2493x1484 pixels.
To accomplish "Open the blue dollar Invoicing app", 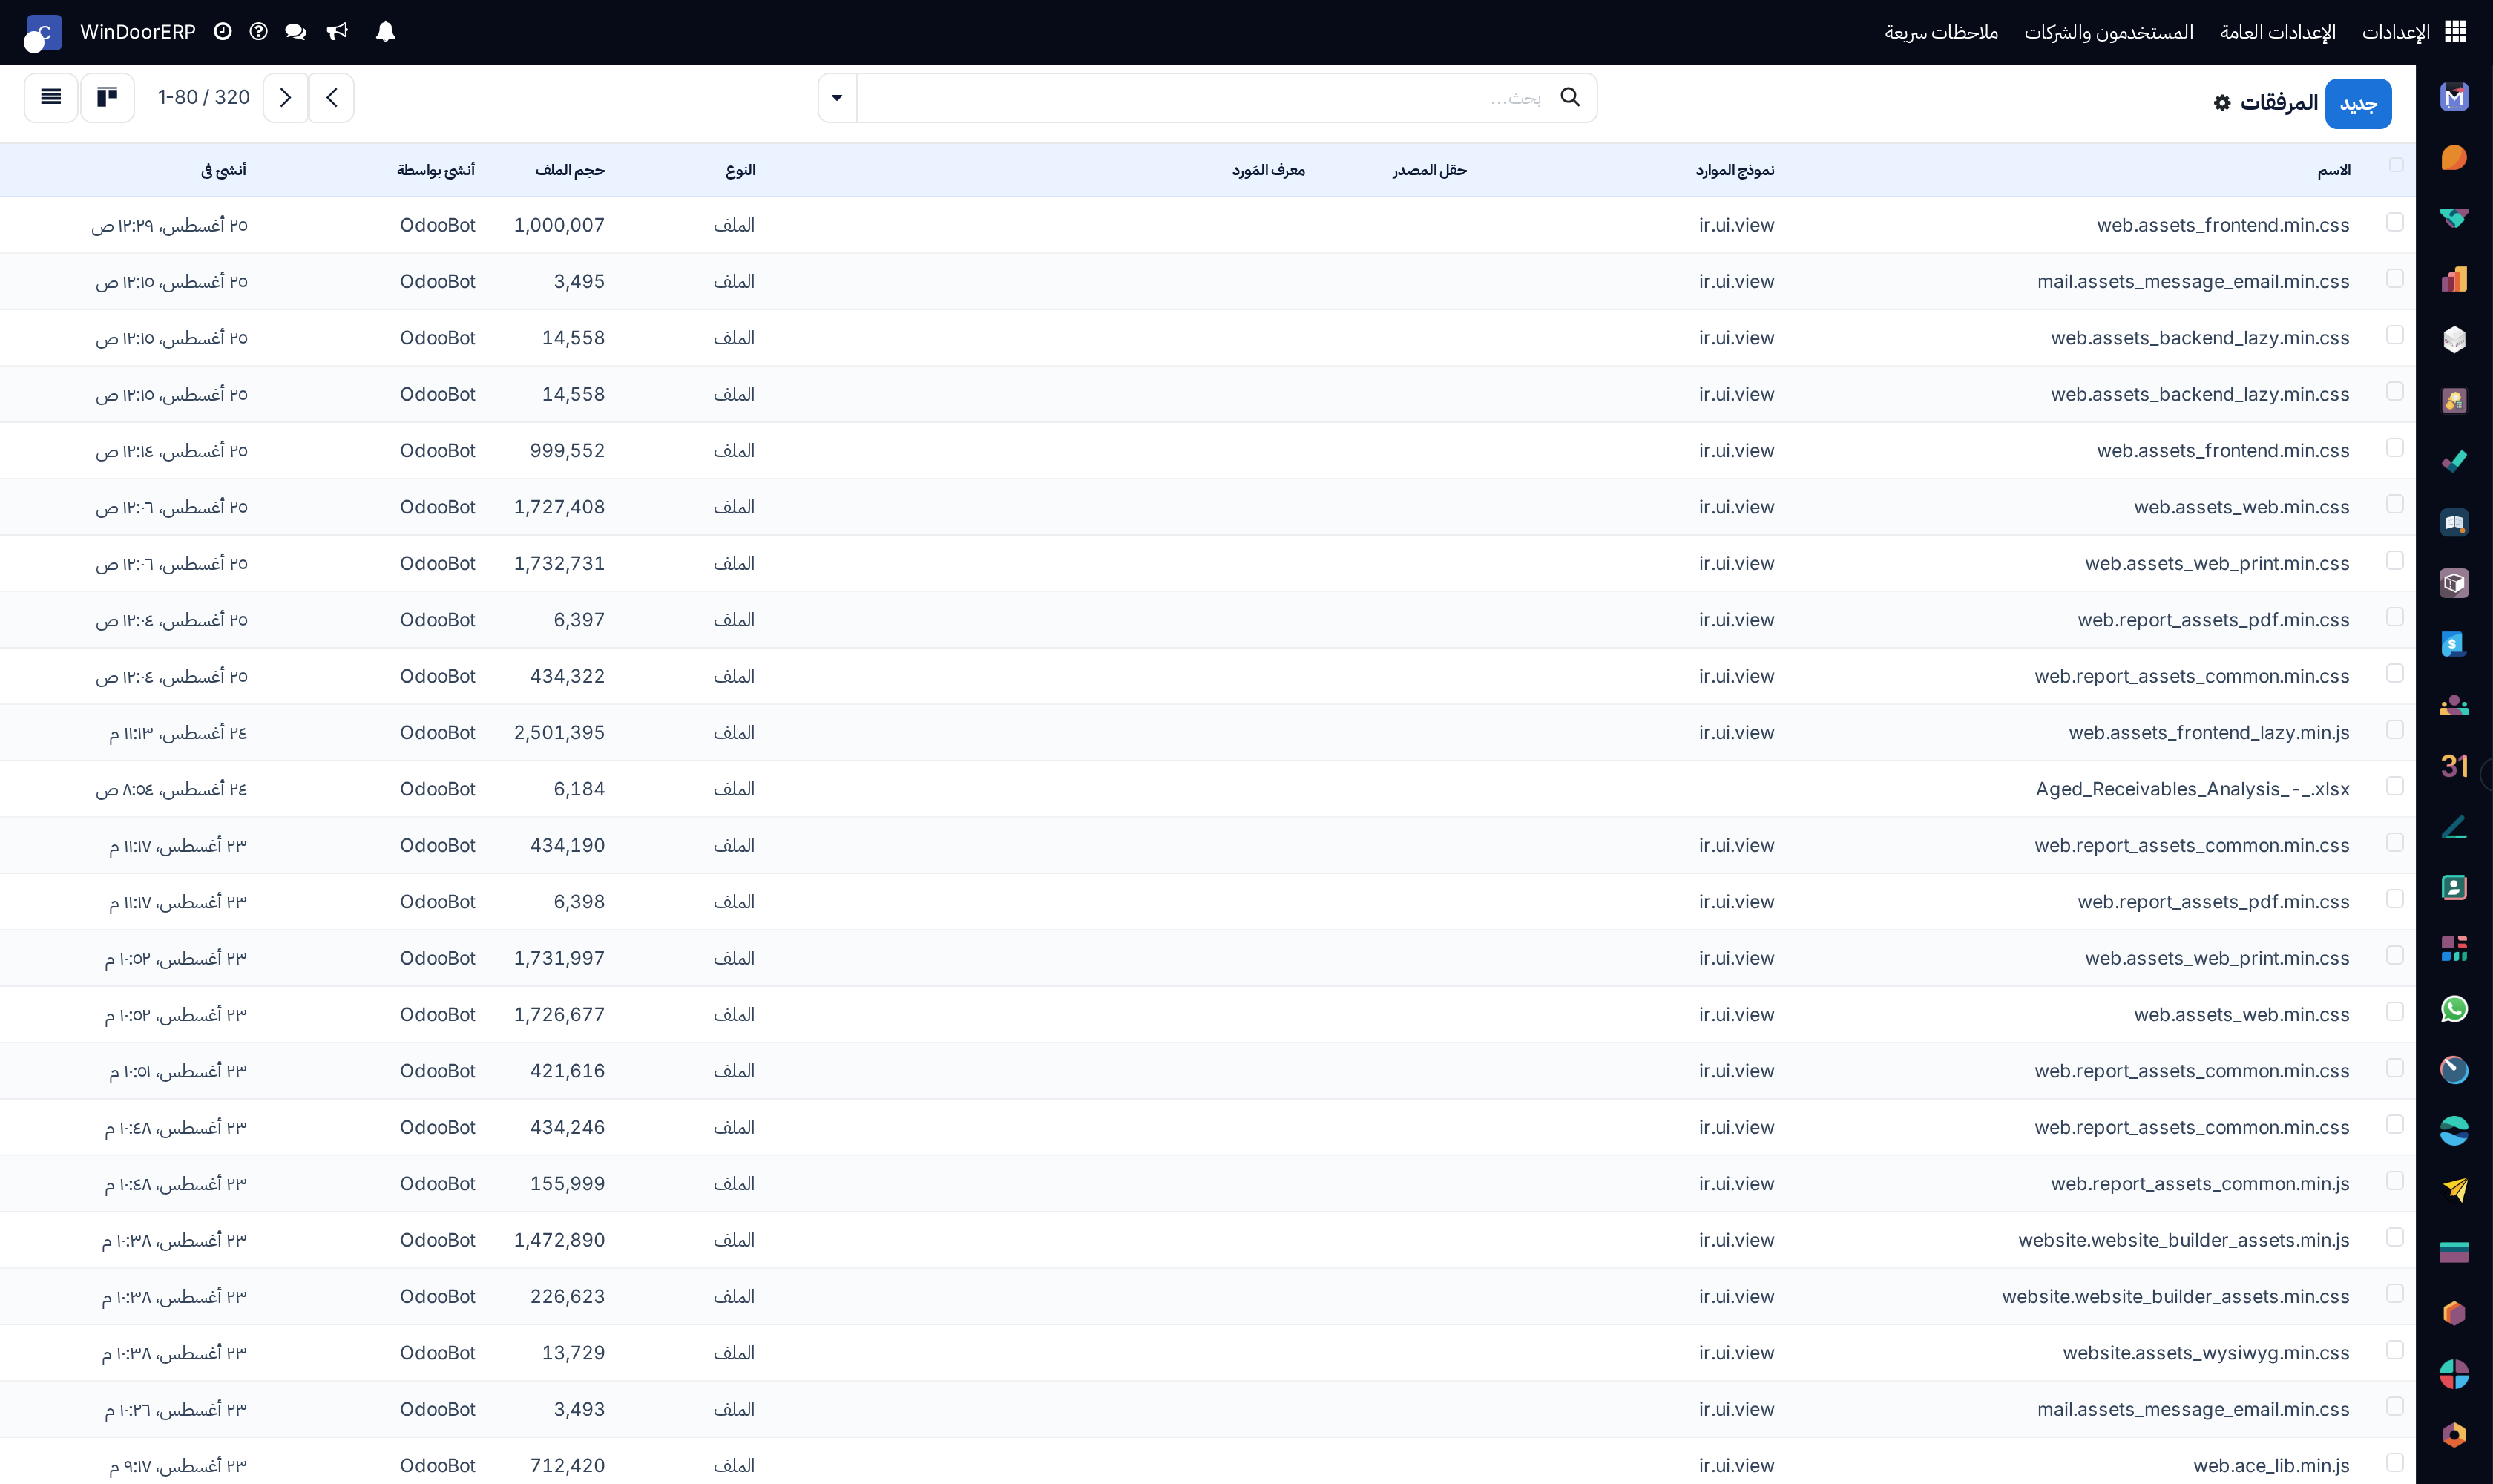I will (x=2454, y=644).
